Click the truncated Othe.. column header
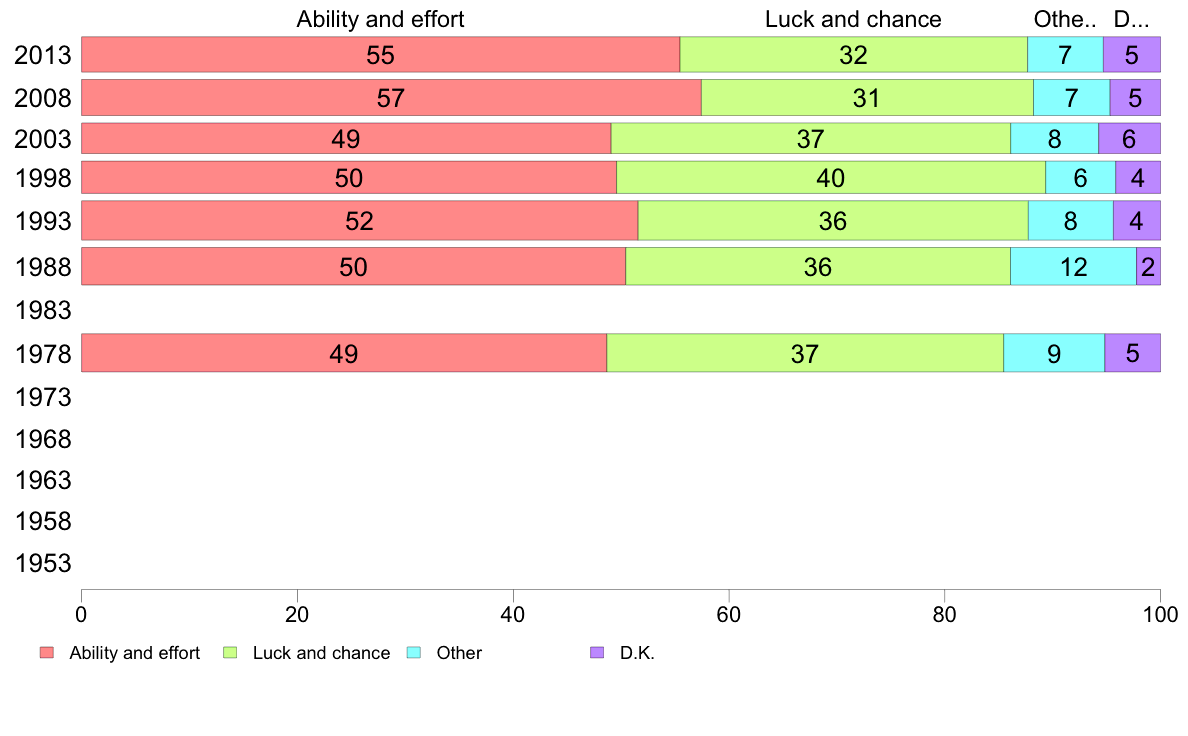Screen dimensions: 1188x736 click(1065, 19)
